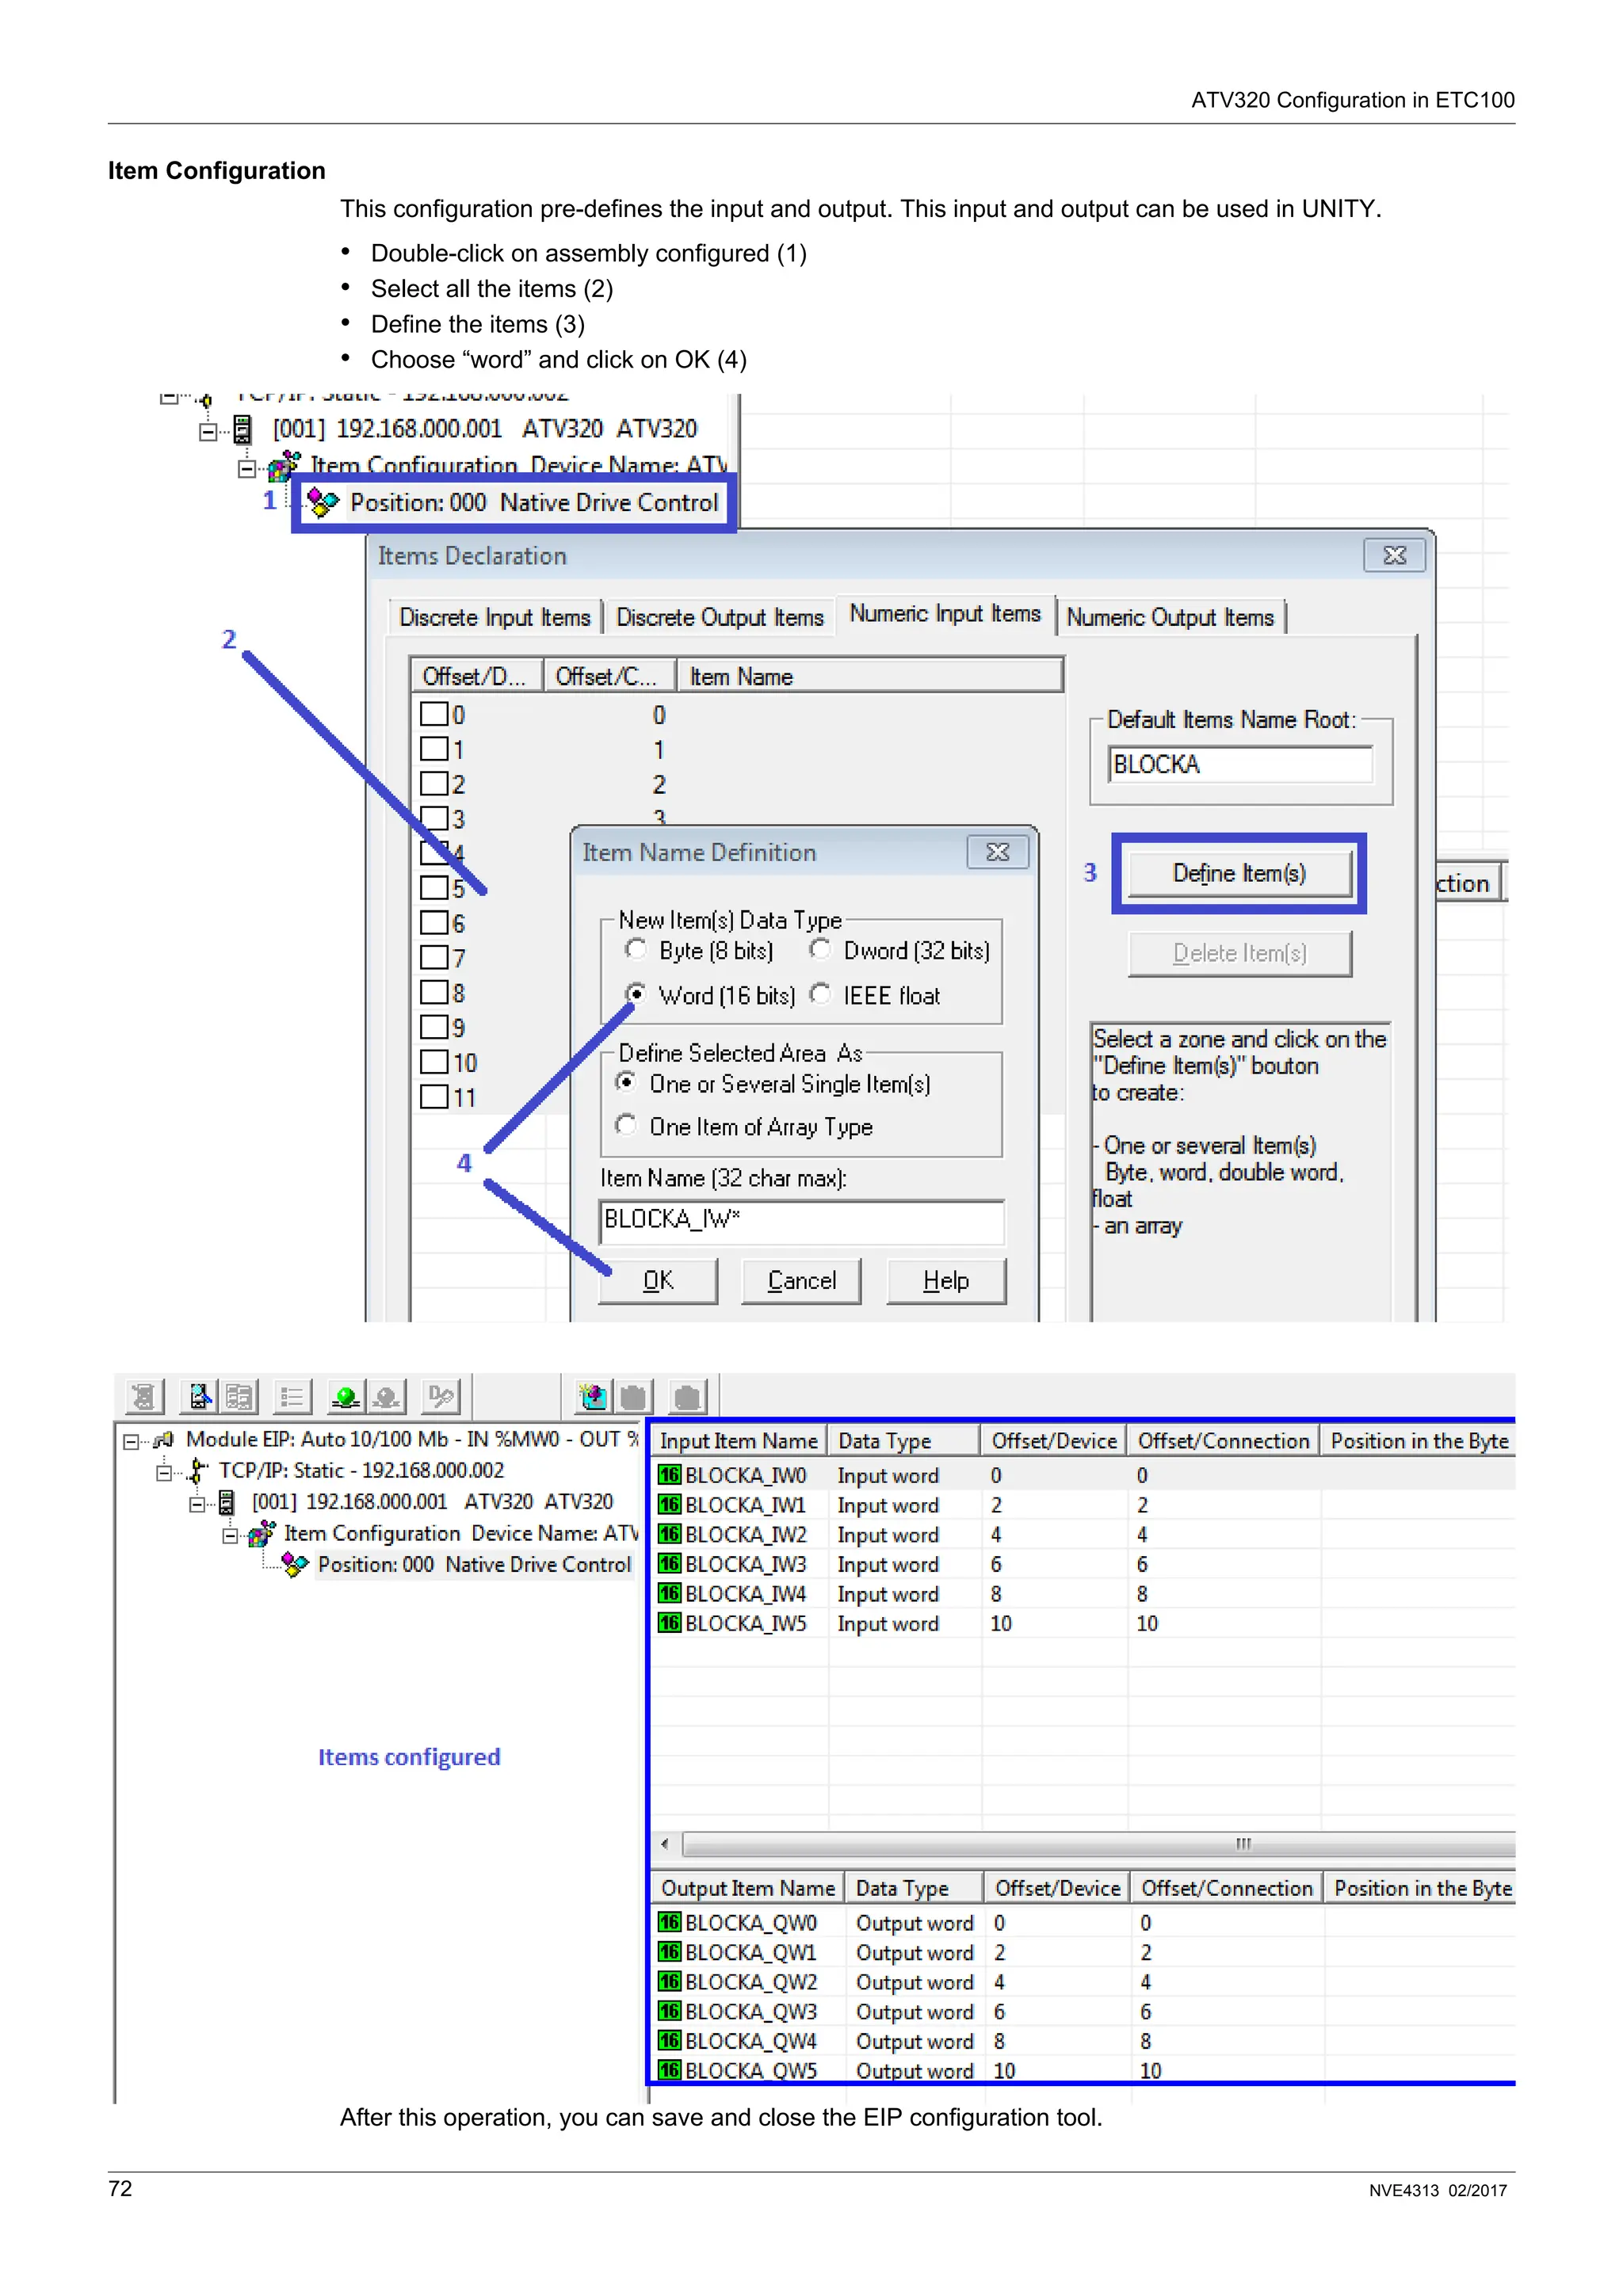Click the 16-bit icon next to BLOCKA_IW0
This screenshot has height=2296, width=1623.
coord(669,1475)
